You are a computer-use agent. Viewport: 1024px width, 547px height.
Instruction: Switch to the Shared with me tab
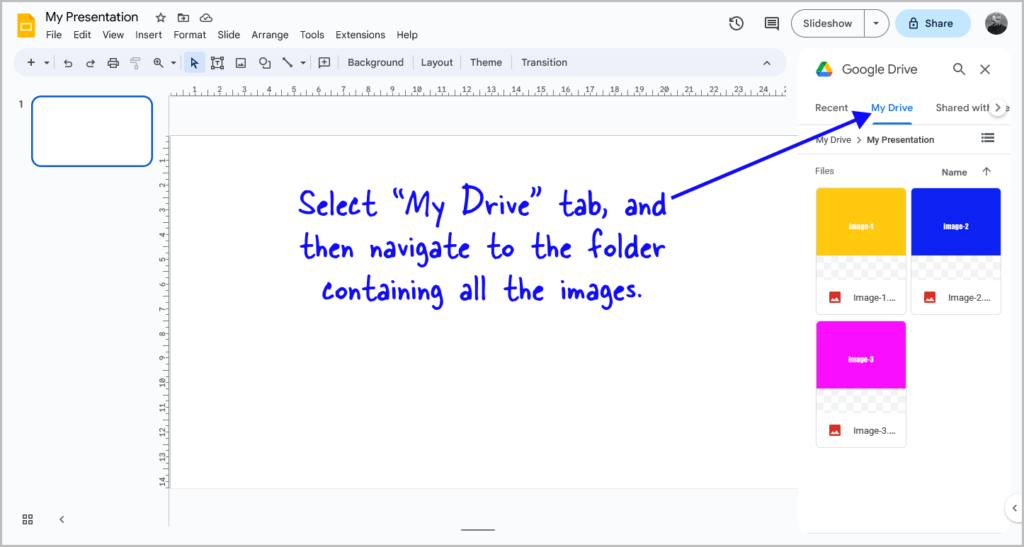click(x=962, y=108)
